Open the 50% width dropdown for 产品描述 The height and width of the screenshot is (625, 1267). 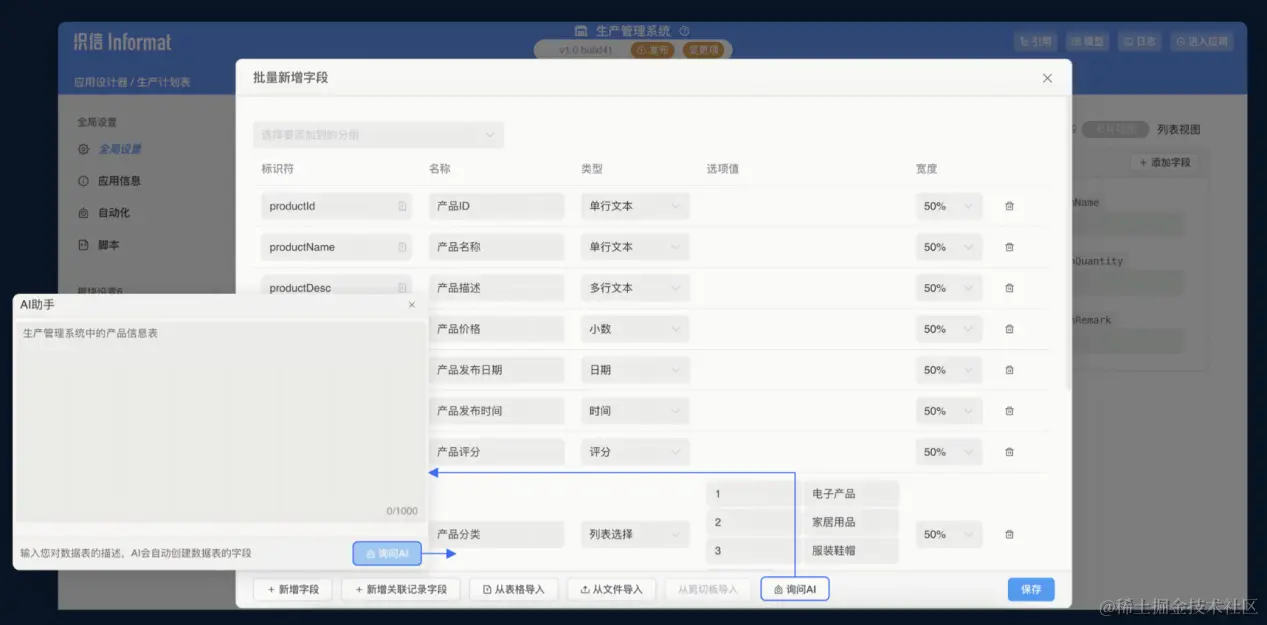(947, 288)
